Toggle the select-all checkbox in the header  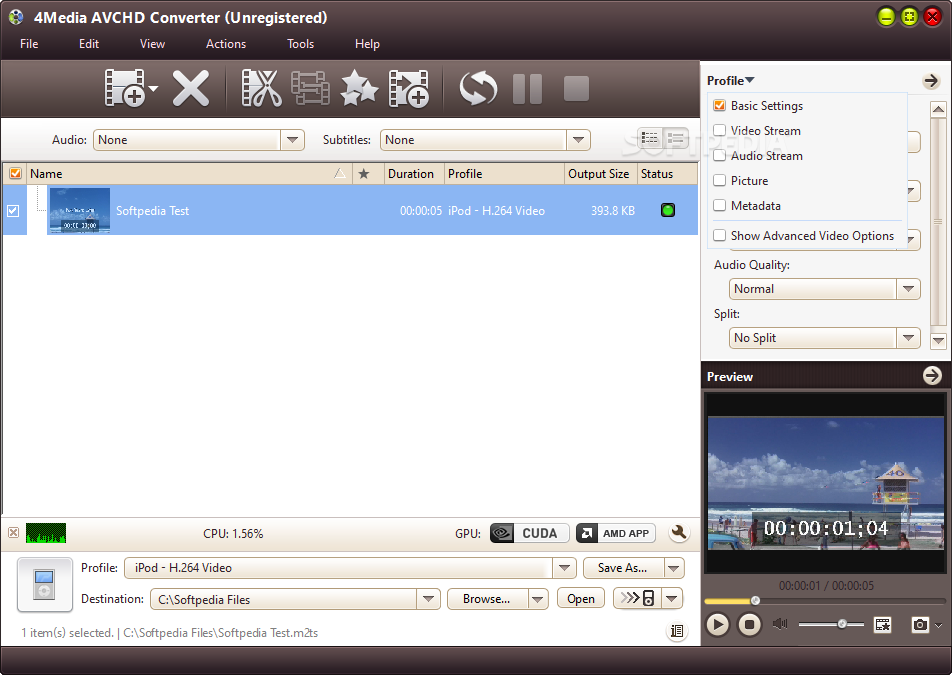pos(15,174)
